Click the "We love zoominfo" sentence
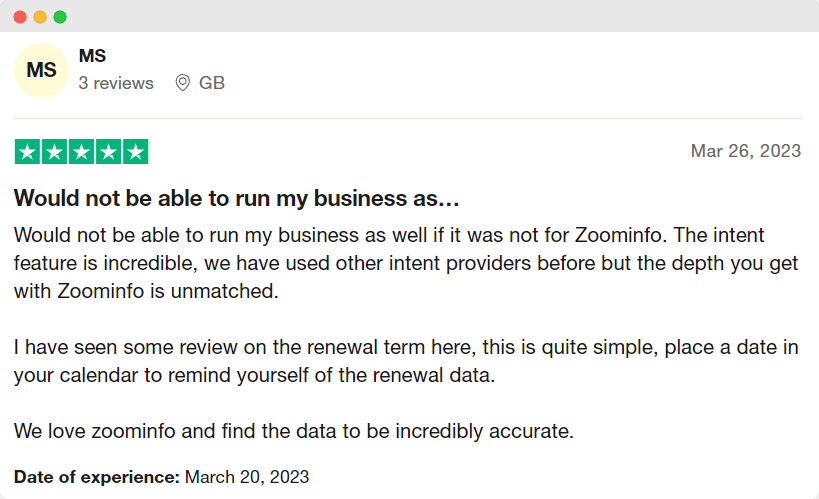 click(293, 432)
